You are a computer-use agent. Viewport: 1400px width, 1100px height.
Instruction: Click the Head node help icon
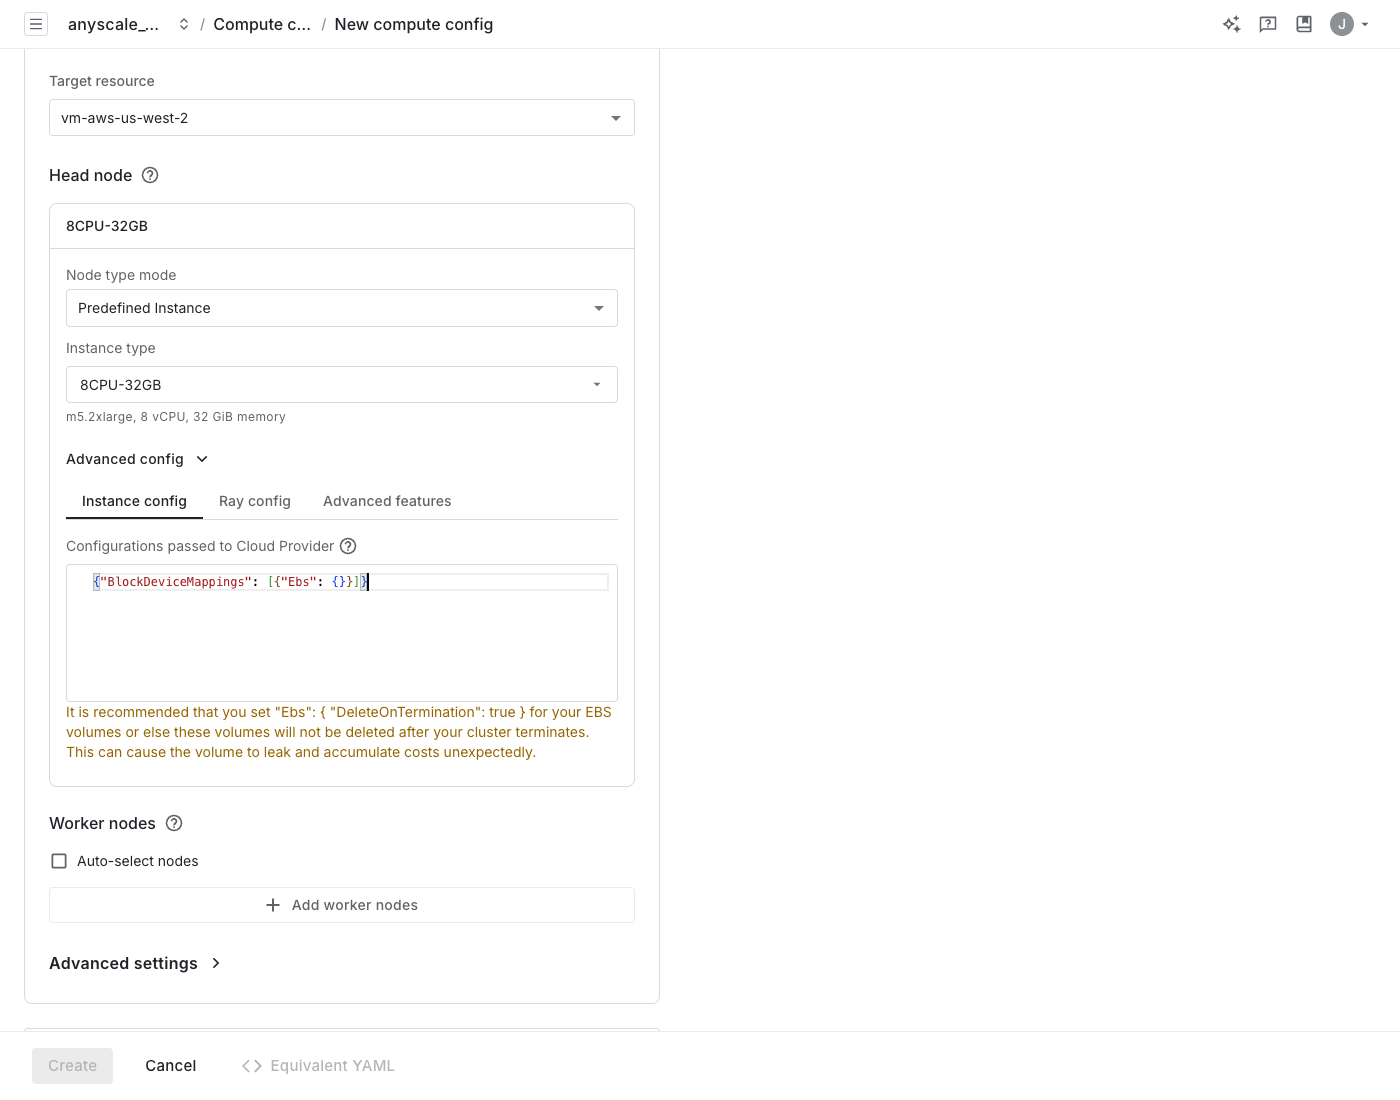[x=150, y=175]
